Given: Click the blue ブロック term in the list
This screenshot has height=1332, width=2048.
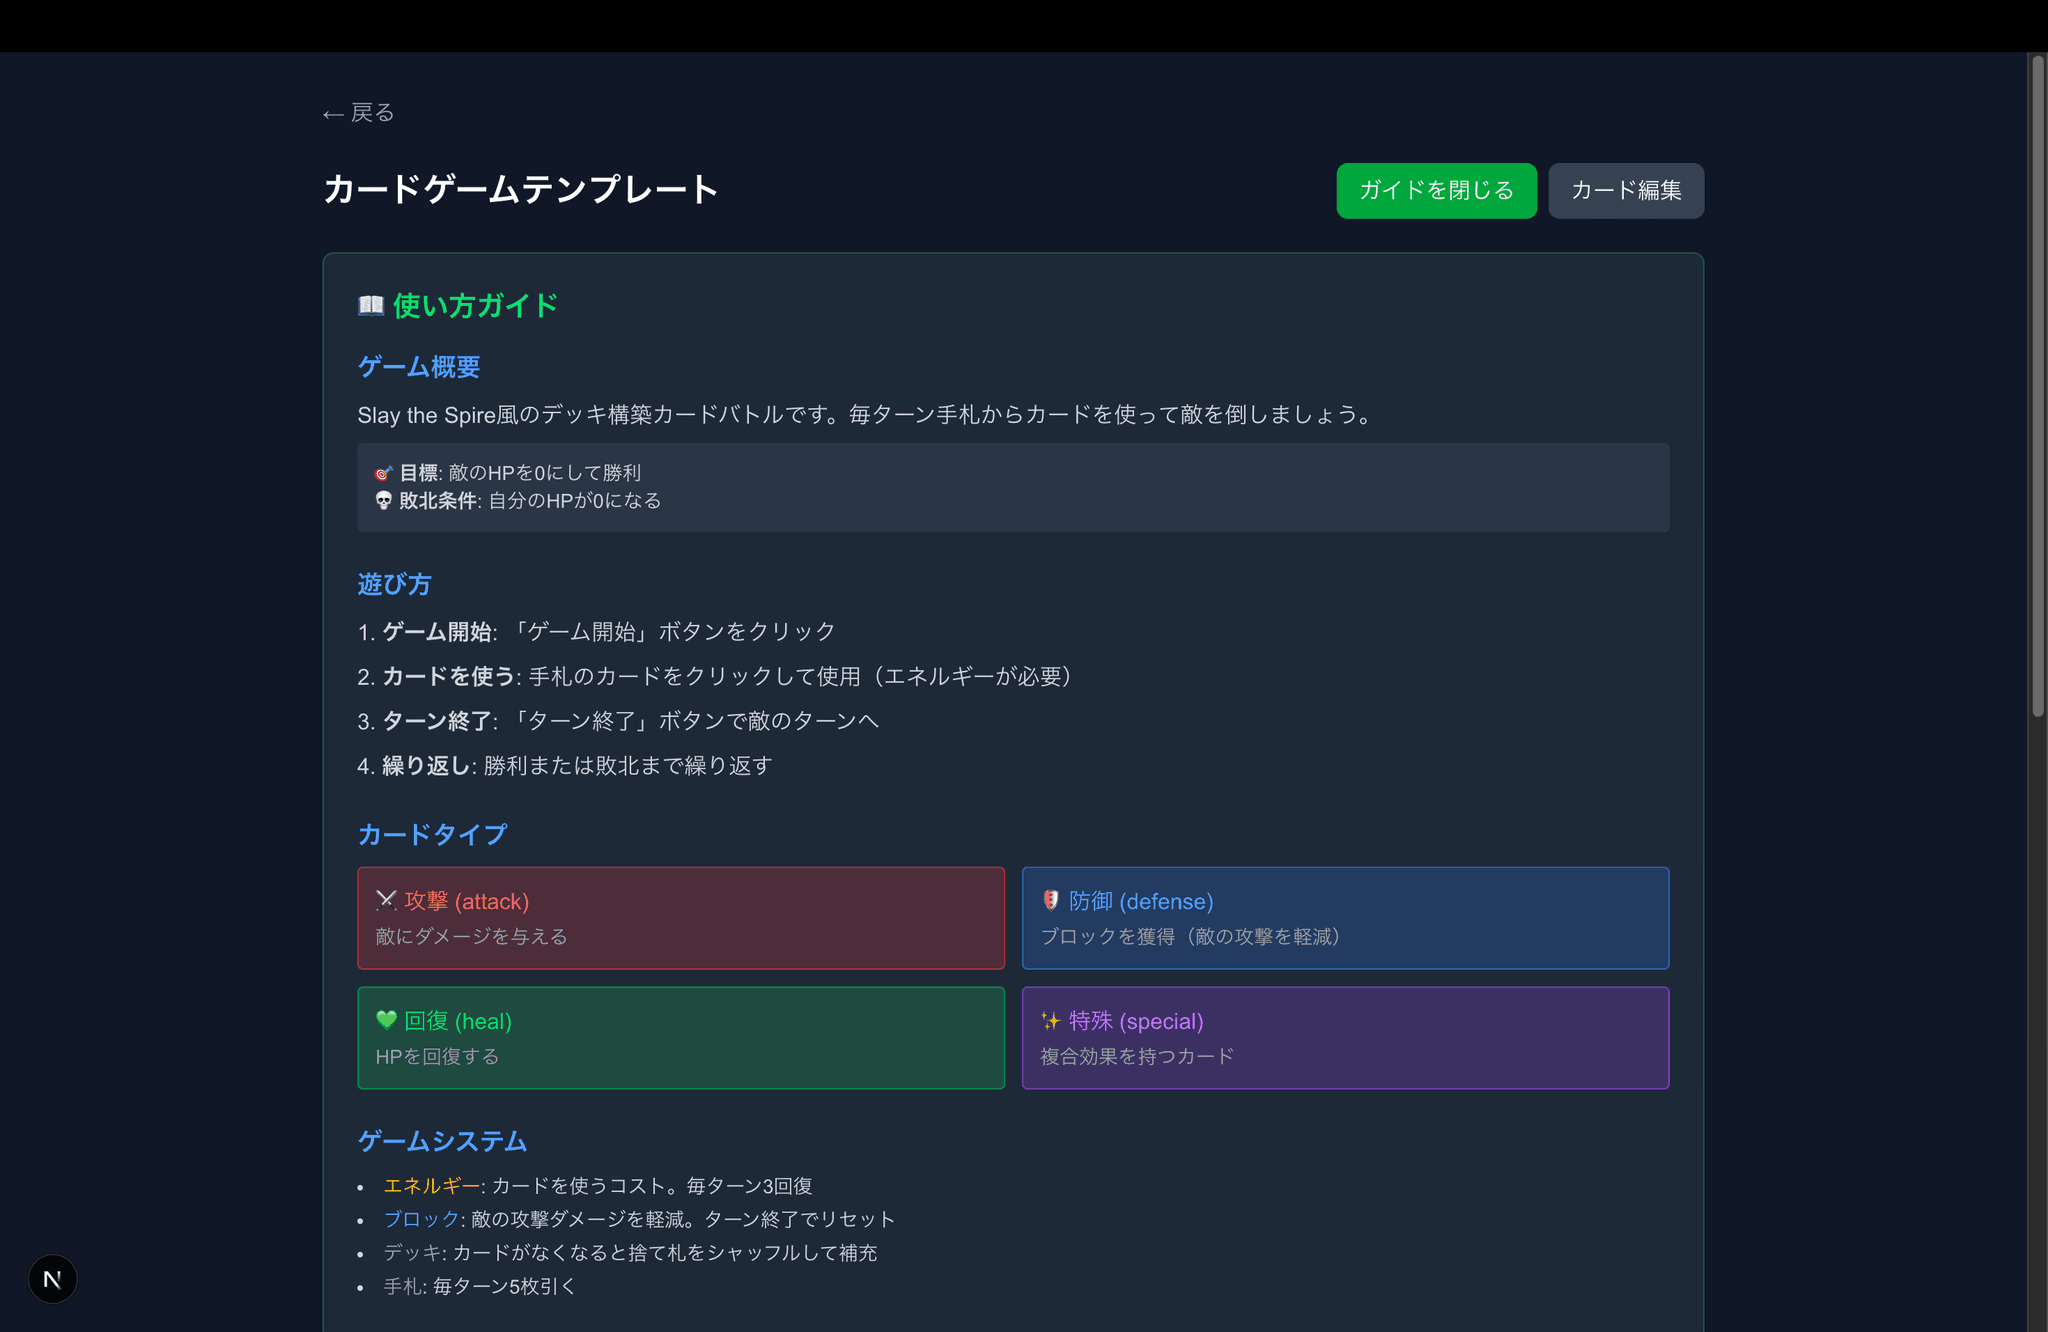Looking at the screenshot, I should (421, 1219).
